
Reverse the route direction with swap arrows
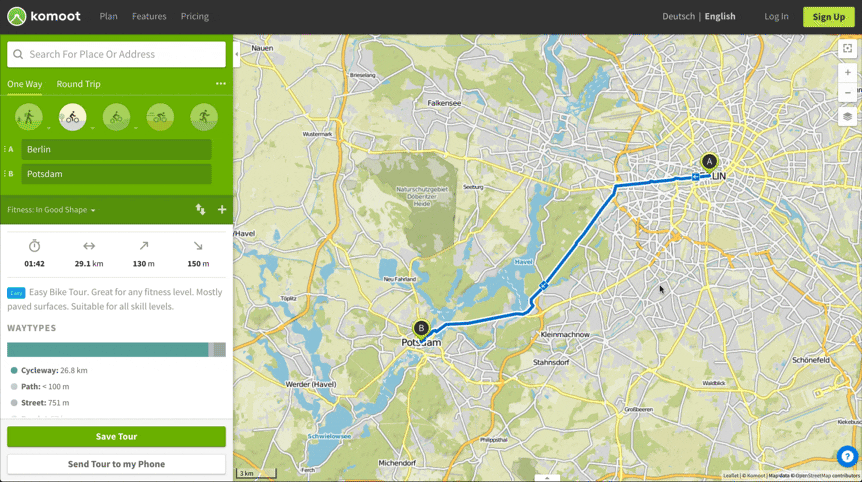200,210
